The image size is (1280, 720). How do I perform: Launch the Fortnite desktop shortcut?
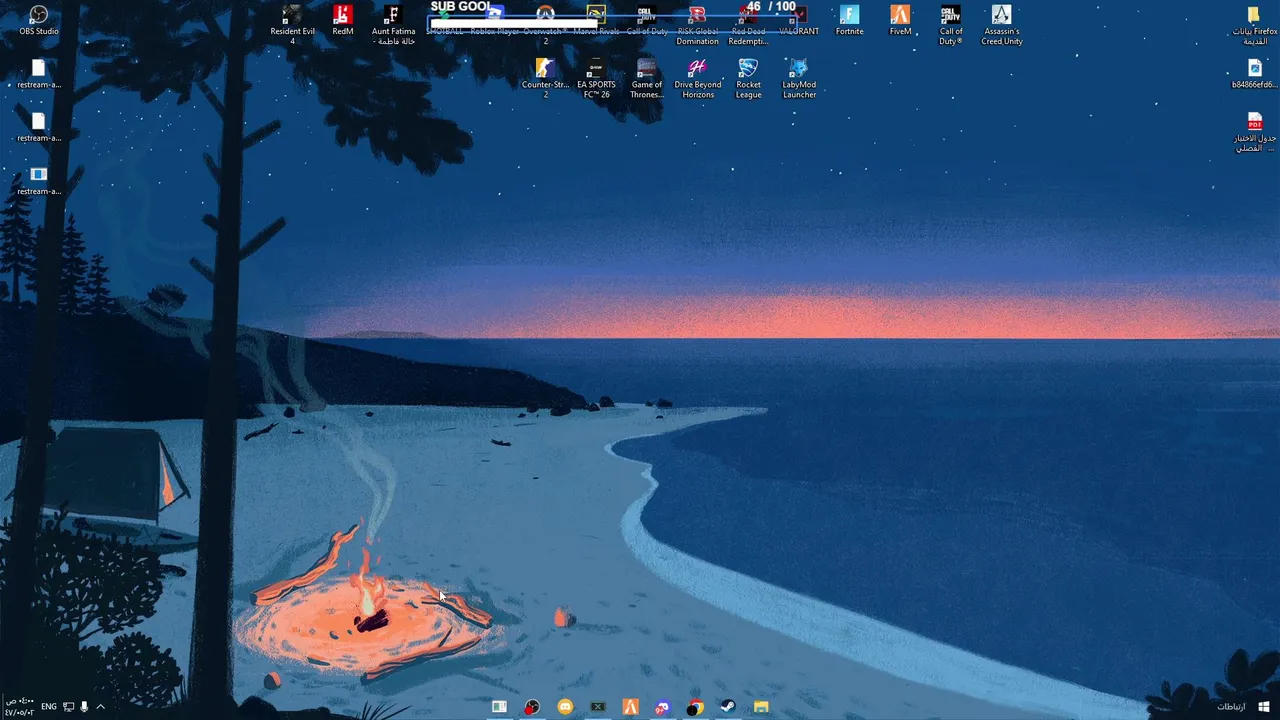pyautogui.click(x=849, y=20)
